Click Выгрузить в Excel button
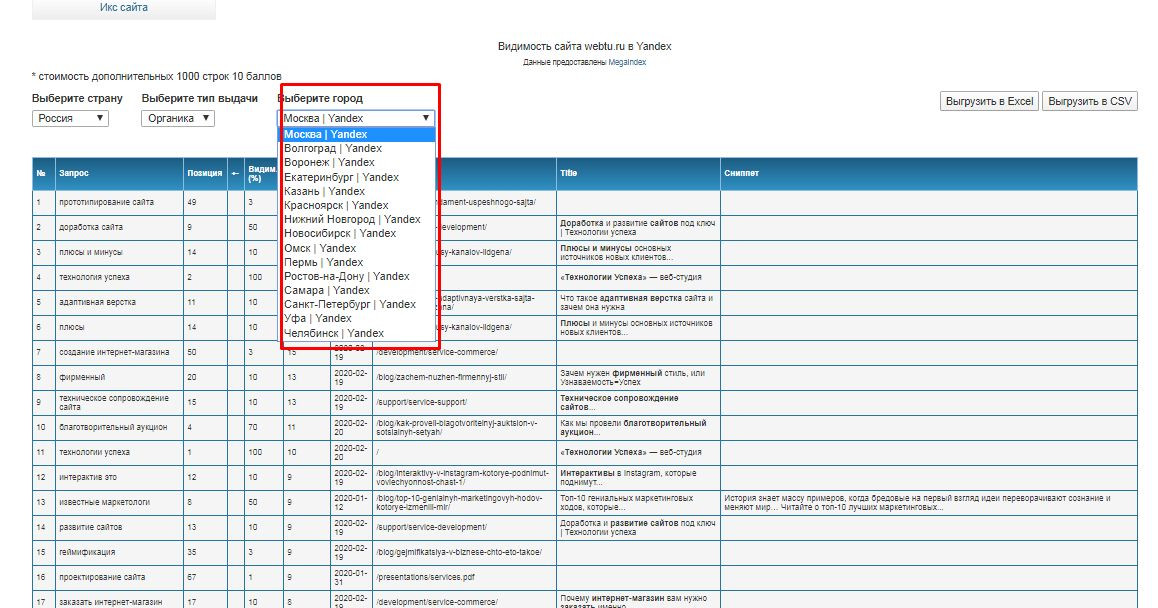 tap(989, 101)
